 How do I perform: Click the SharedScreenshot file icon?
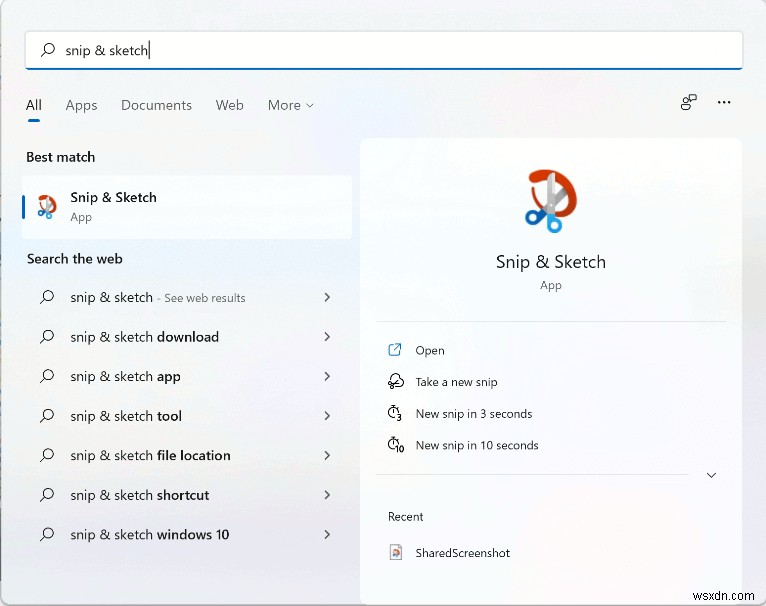(396, 552)
